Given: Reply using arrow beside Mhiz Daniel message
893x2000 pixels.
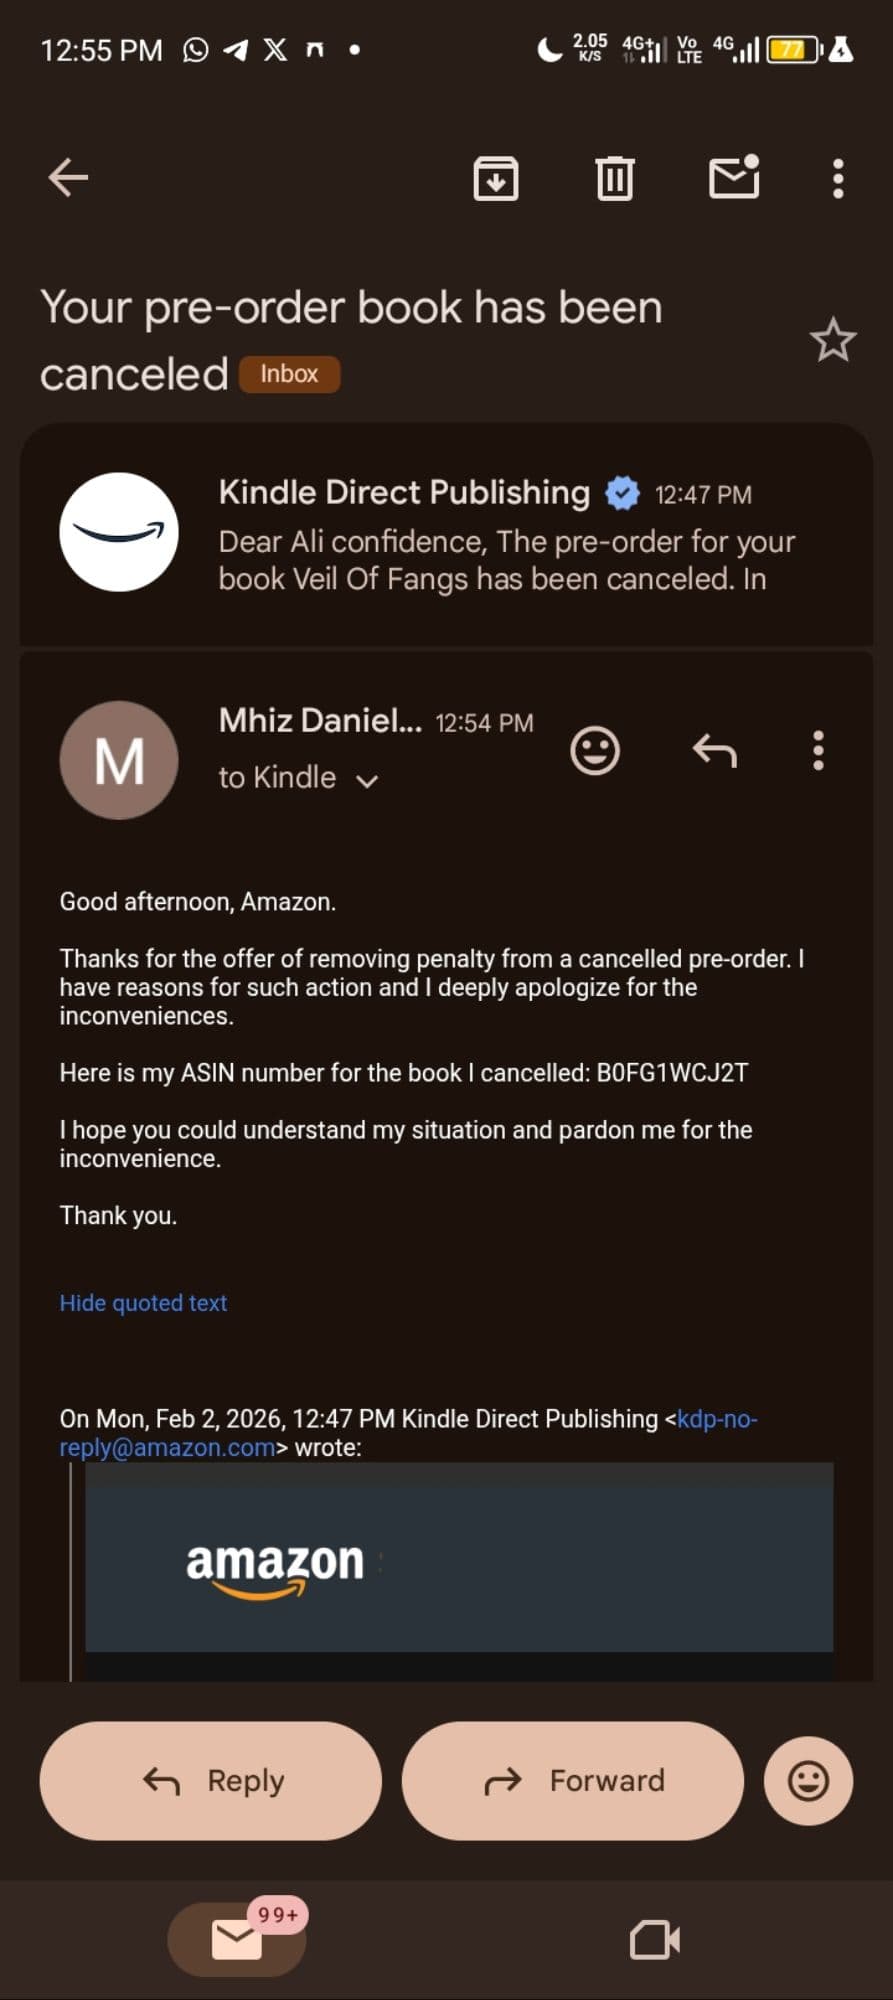Looking at the screenshot, I should tap(714, 751).
